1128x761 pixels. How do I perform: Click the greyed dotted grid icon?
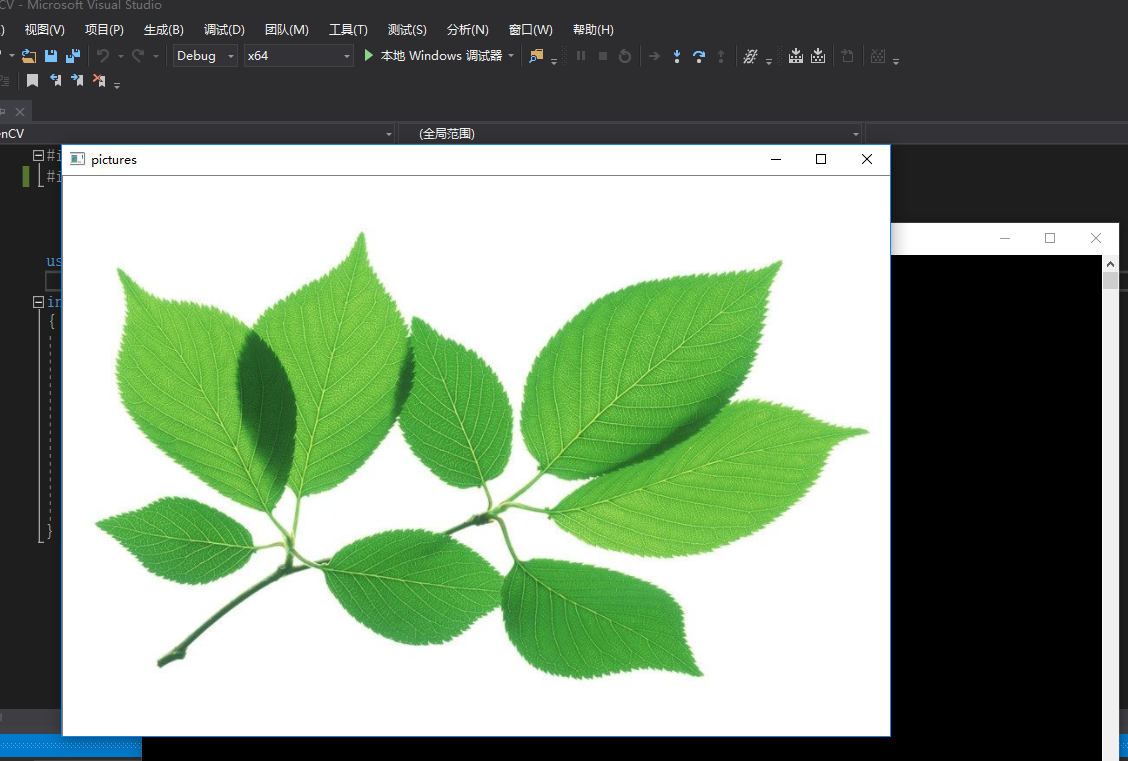(878, 55)
